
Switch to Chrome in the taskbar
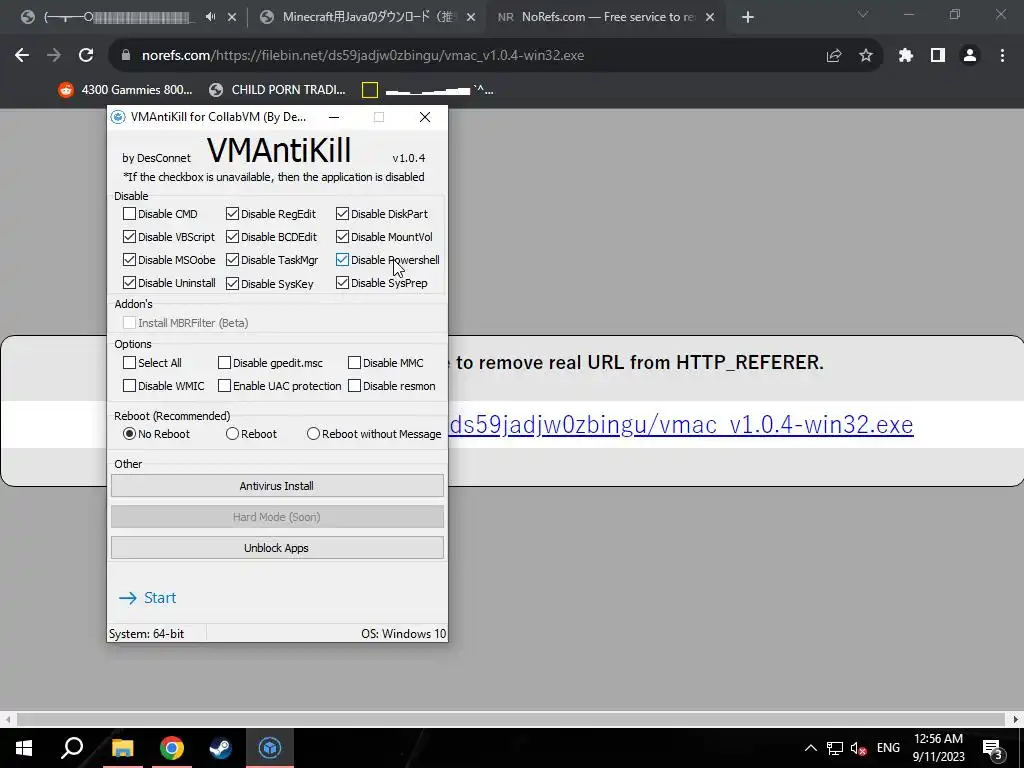[x=172, y=748]
